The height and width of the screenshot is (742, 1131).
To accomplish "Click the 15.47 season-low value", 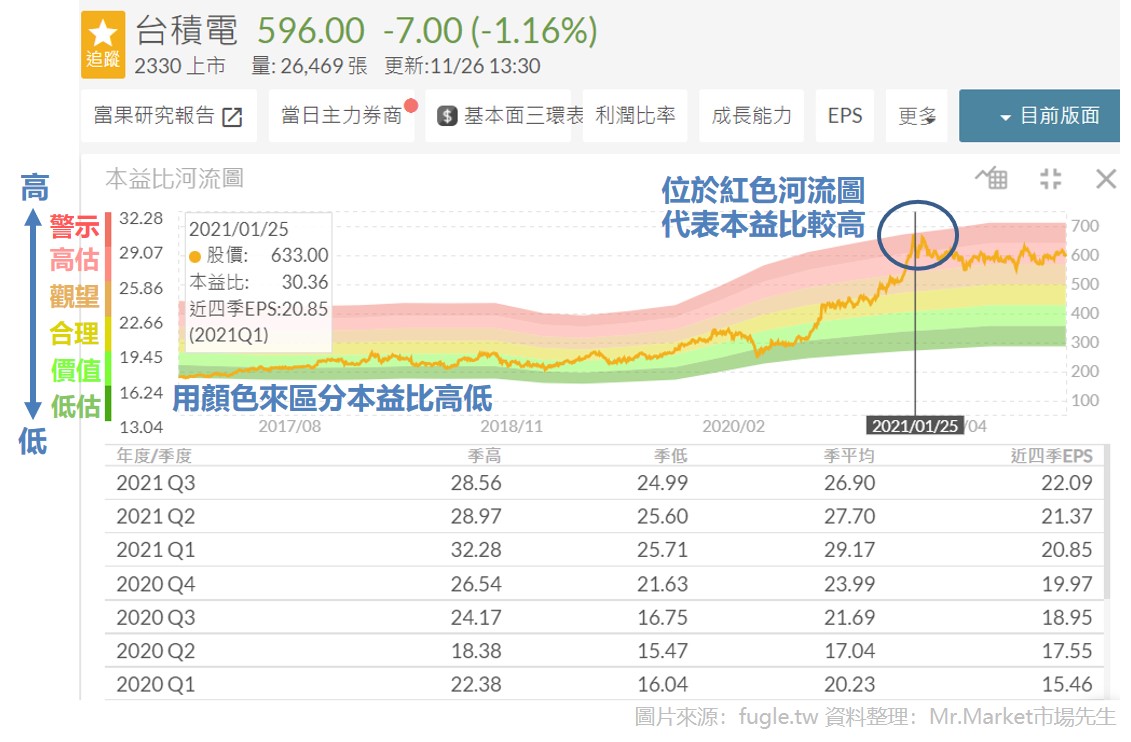I will [x=662, y=651].
